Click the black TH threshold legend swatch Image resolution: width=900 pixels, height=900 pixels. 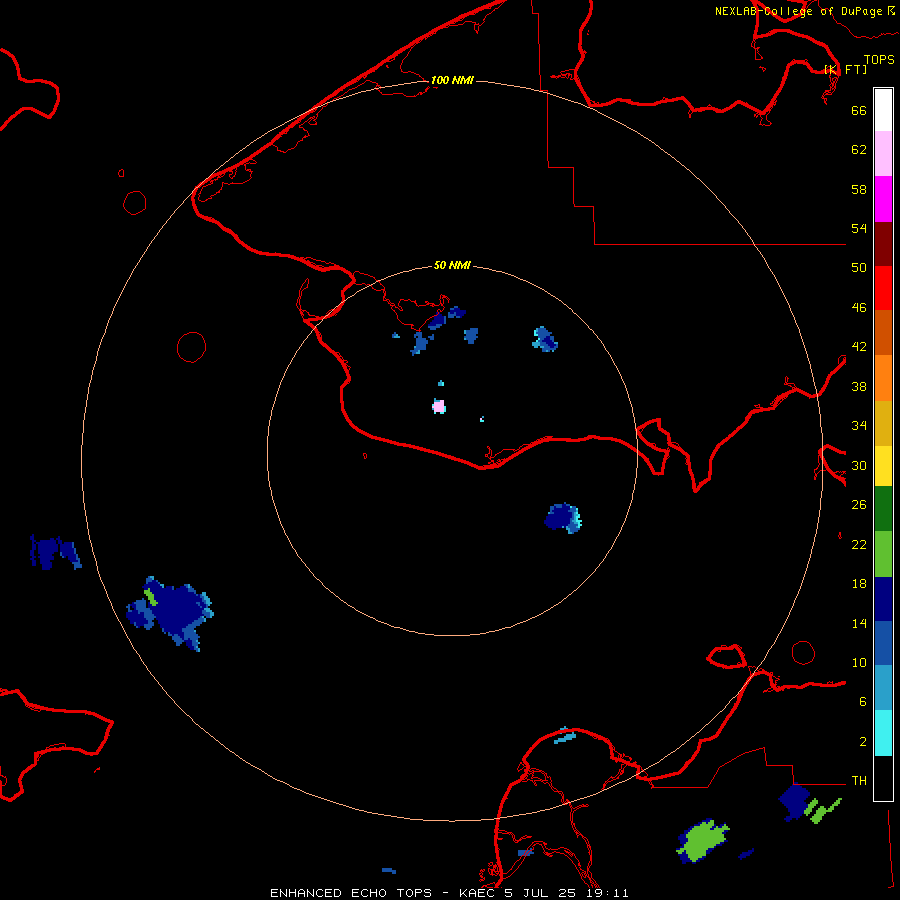[883, 778]
